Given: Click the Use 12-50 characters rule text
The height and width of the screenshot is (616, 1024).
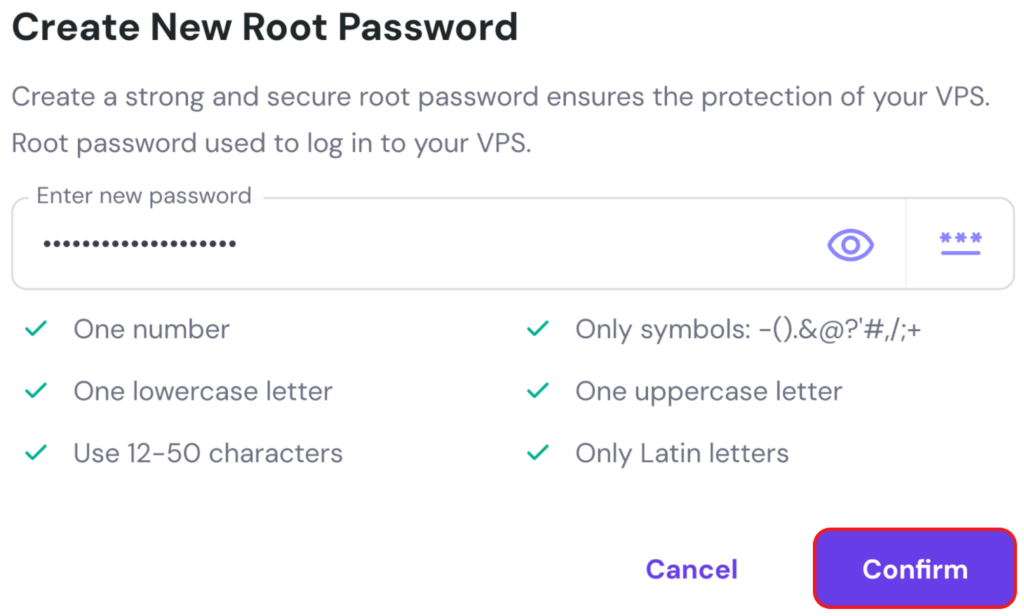Looking at the screenshot, I should pos(207,452).
